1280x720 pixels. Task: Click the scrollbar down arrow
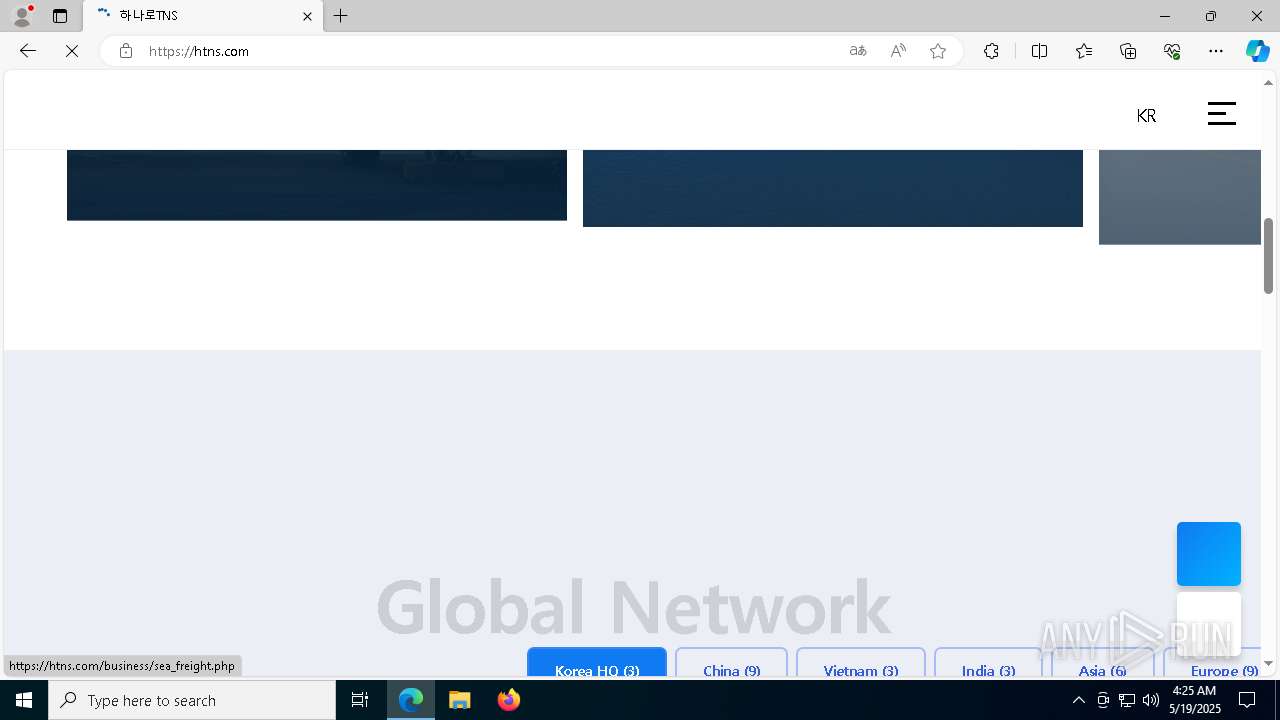point(1269,663)
